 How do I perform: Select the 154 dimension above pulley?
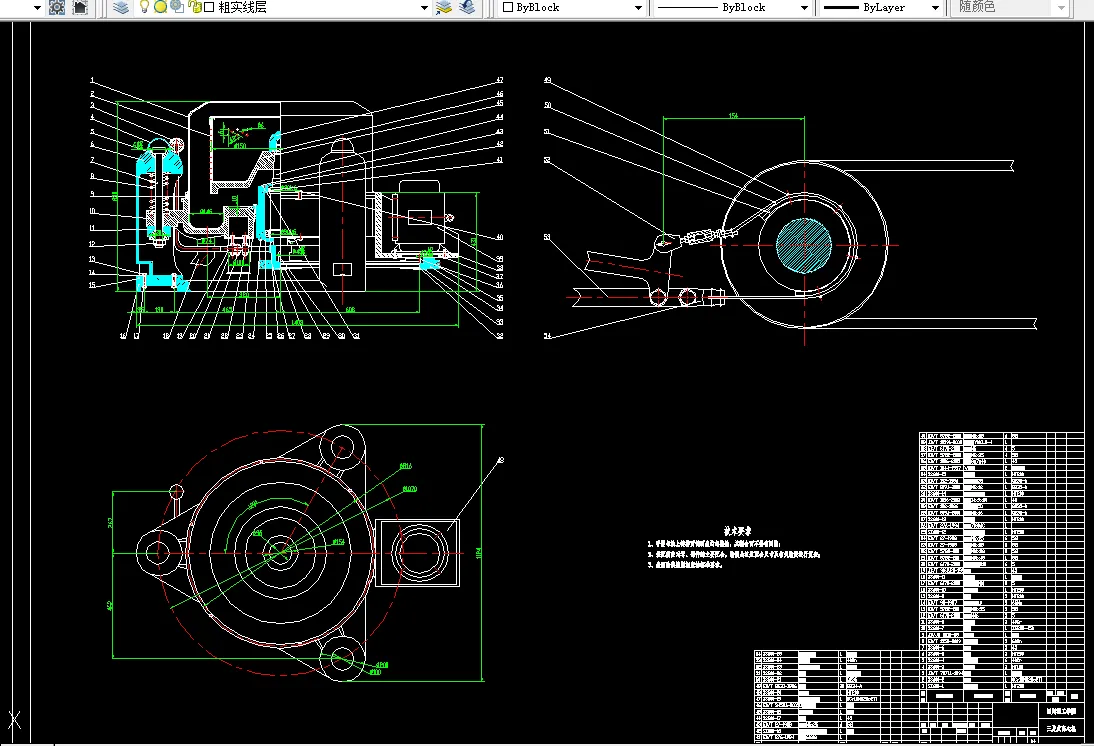click(733, 115)
